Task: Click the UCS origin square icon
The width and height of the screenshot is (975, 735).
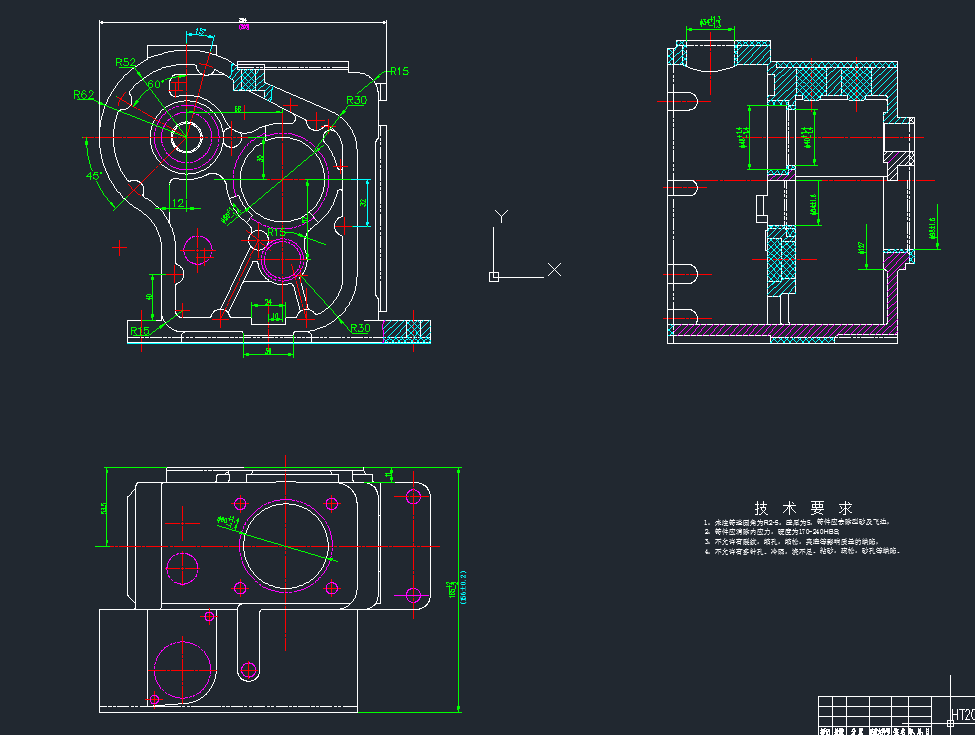Action: tap(494, 277)
